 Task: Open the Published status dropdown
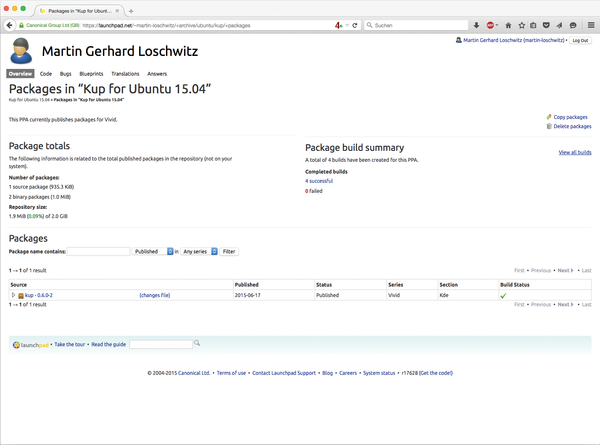coord(153,251)
